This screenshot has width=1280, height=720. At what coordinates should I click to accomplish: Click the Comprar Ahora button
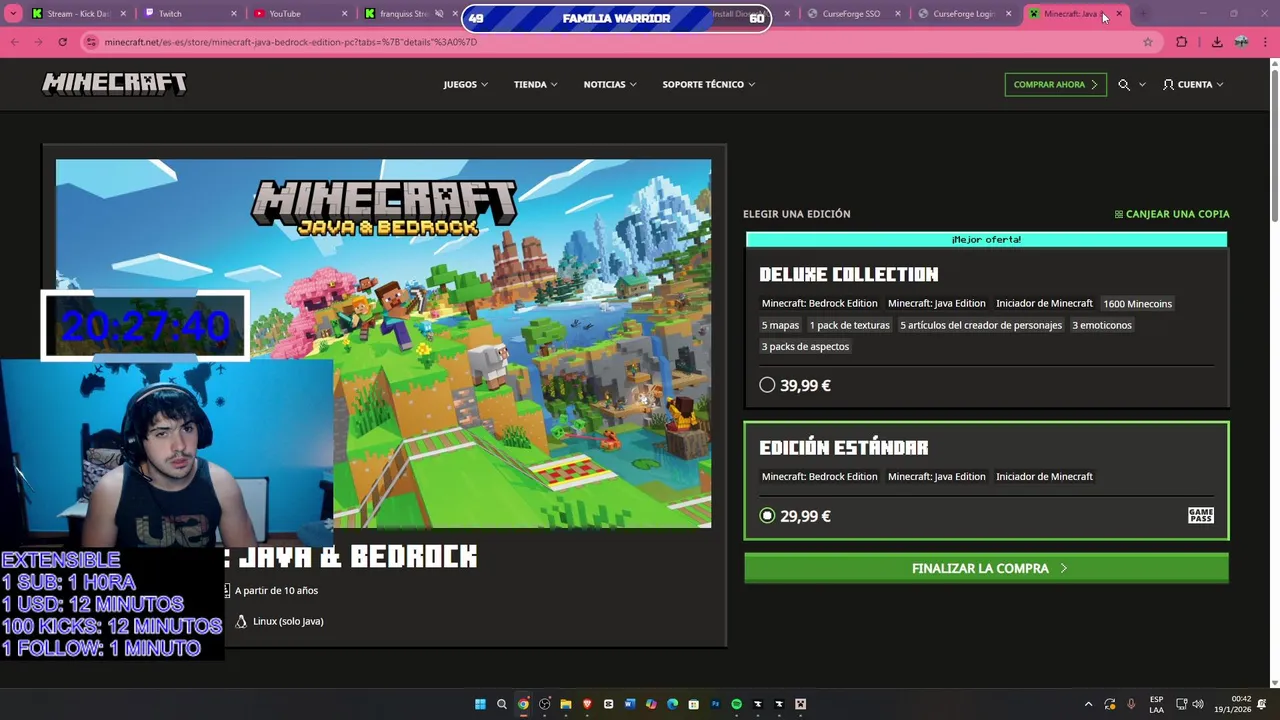1055,85
